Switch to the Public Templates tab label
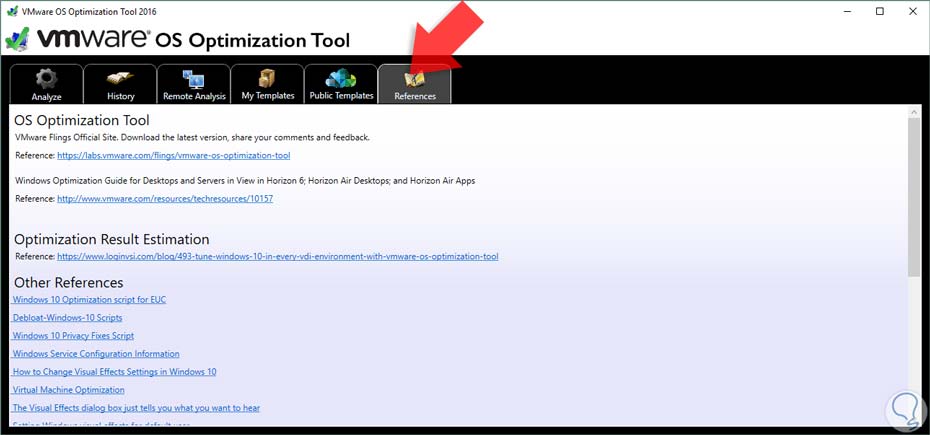 (341, 96)
